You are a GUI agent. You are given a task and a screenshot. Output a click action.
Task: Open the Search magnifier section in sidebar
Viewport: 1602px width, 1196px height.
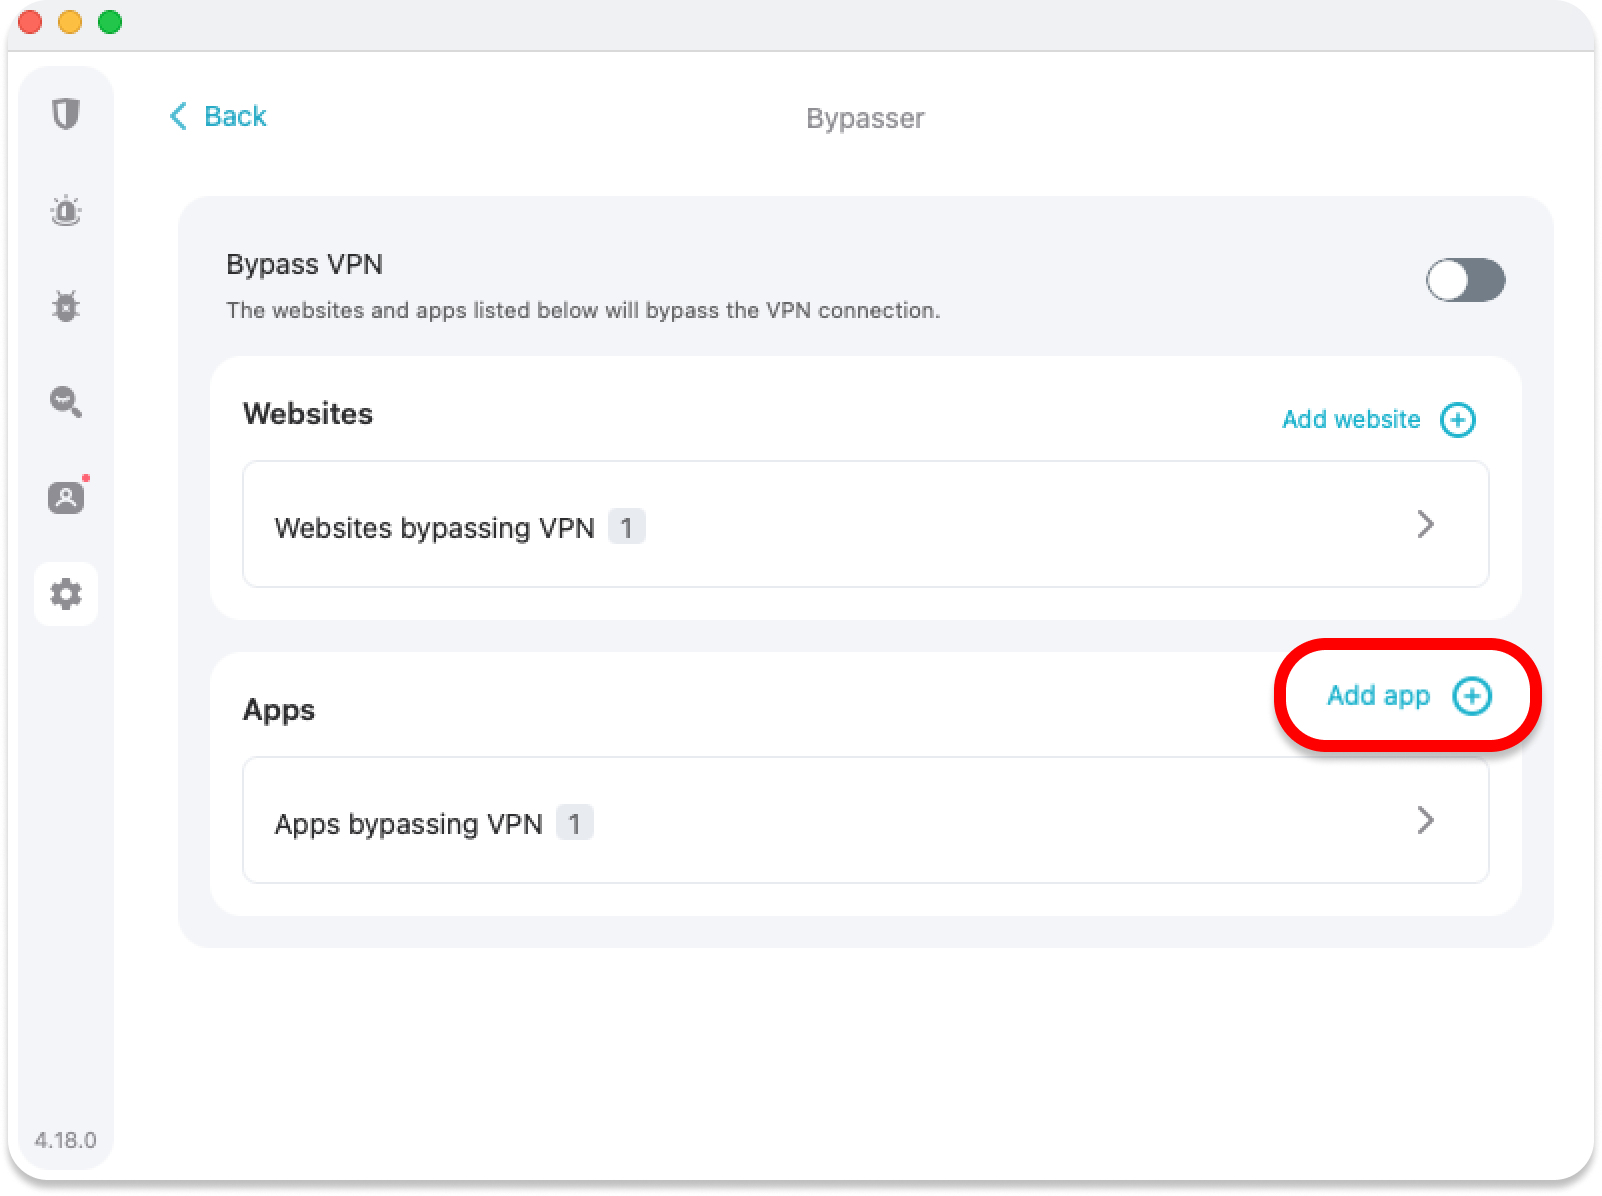[66, 402]
